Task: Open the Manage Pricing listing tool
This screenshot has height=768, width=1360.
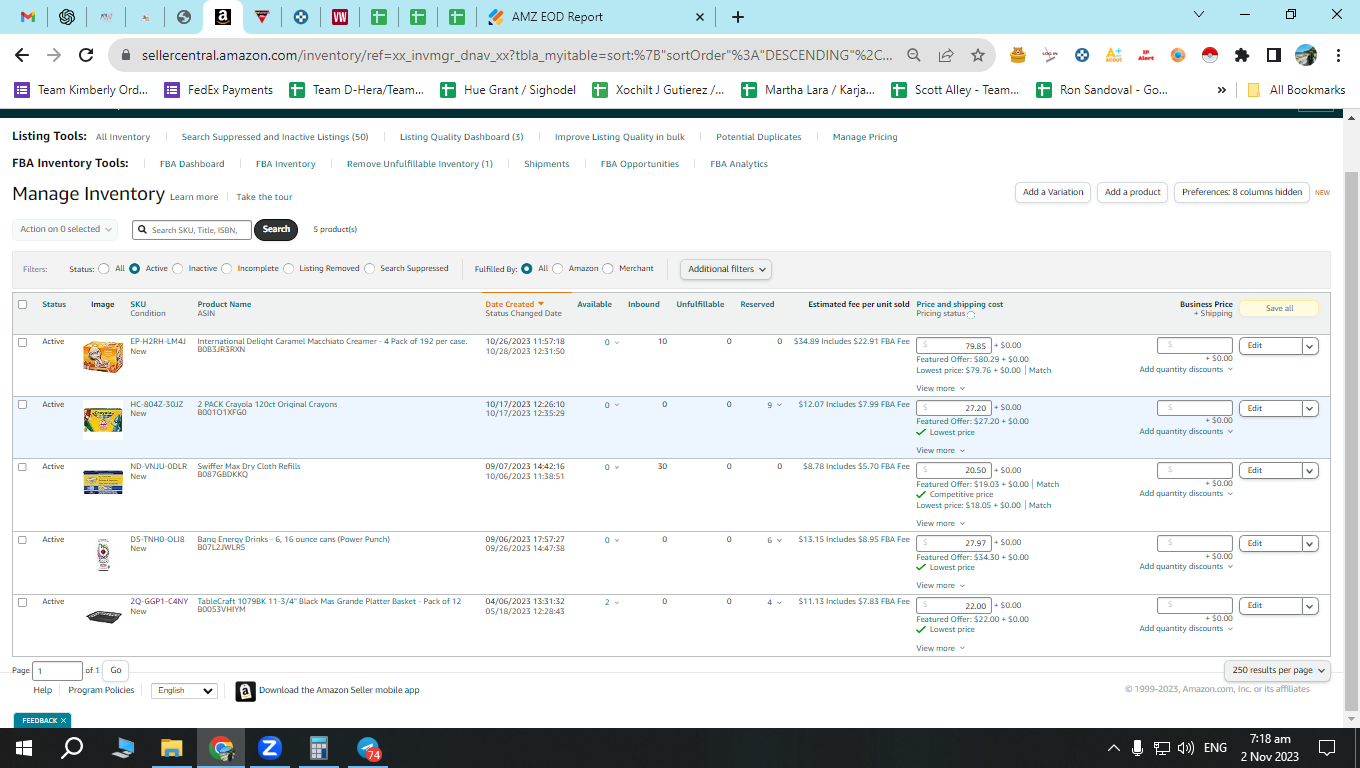Action: tap(865, 137)
